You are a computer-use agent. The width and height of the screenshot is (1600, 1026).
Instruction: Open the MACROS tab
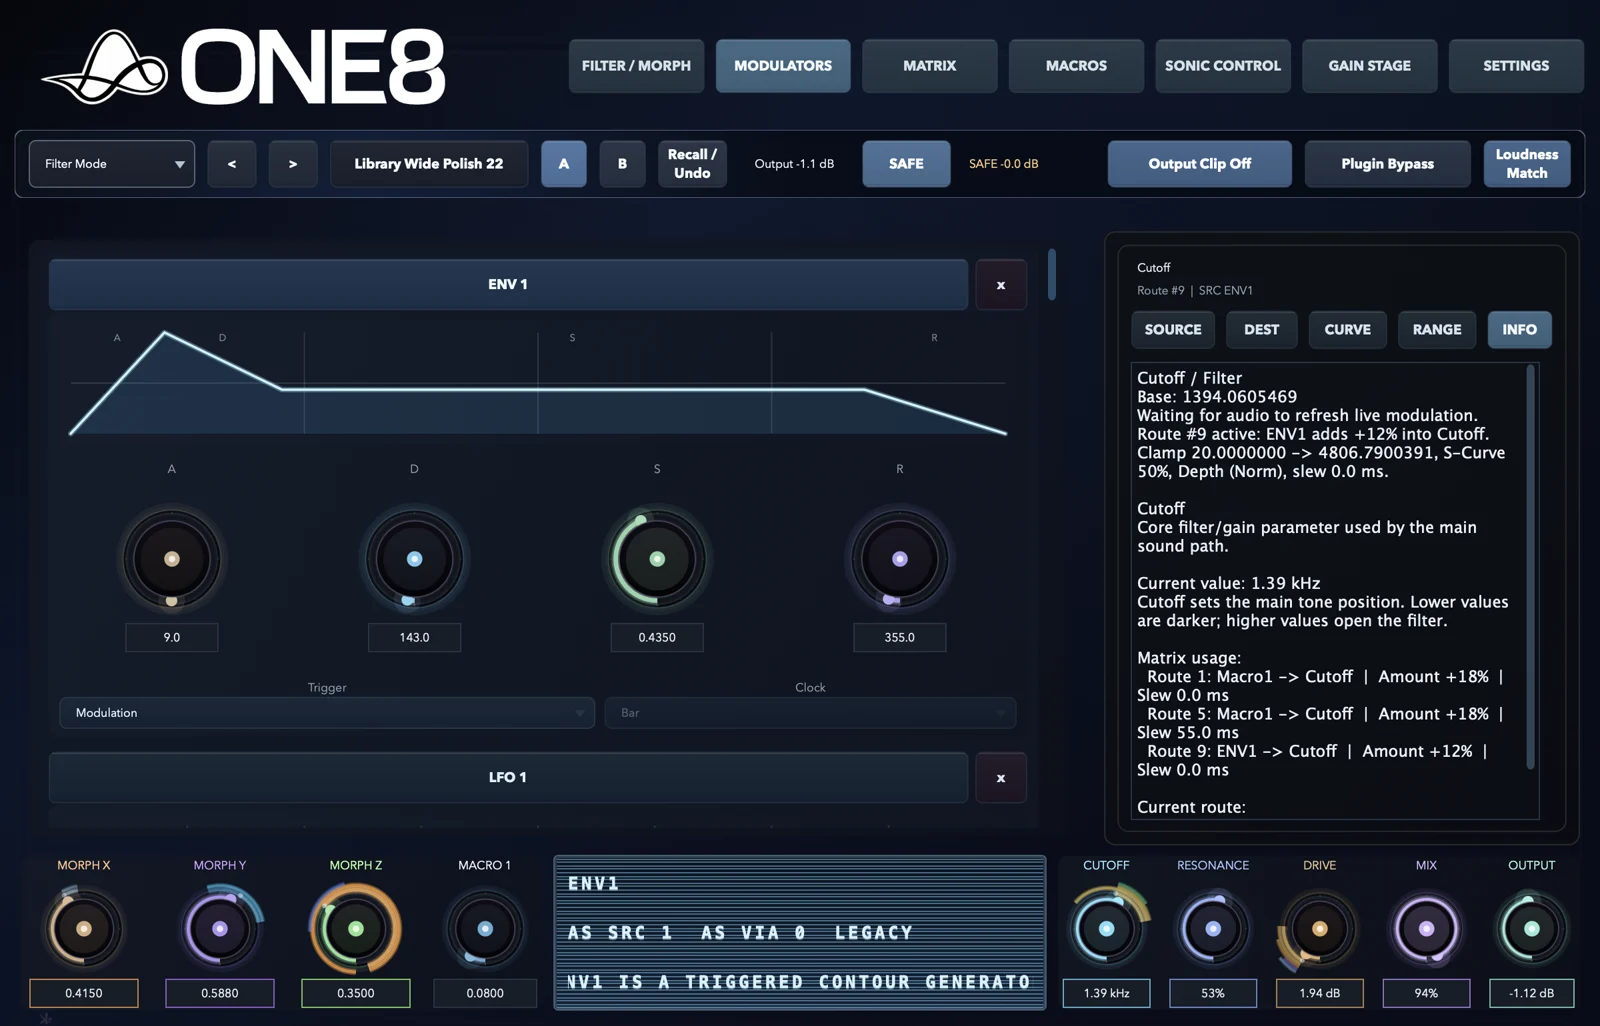(x=1076, y=66)
